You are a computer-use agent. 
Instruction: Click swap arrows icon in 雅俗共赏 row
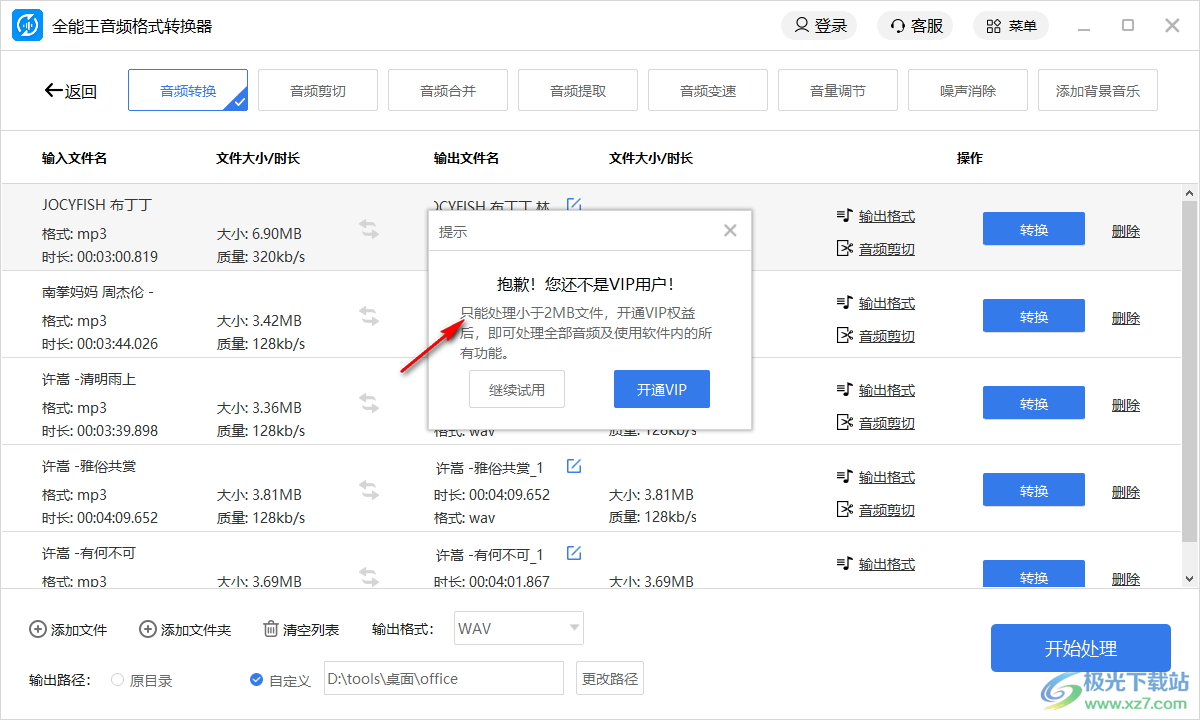[369, 490]
